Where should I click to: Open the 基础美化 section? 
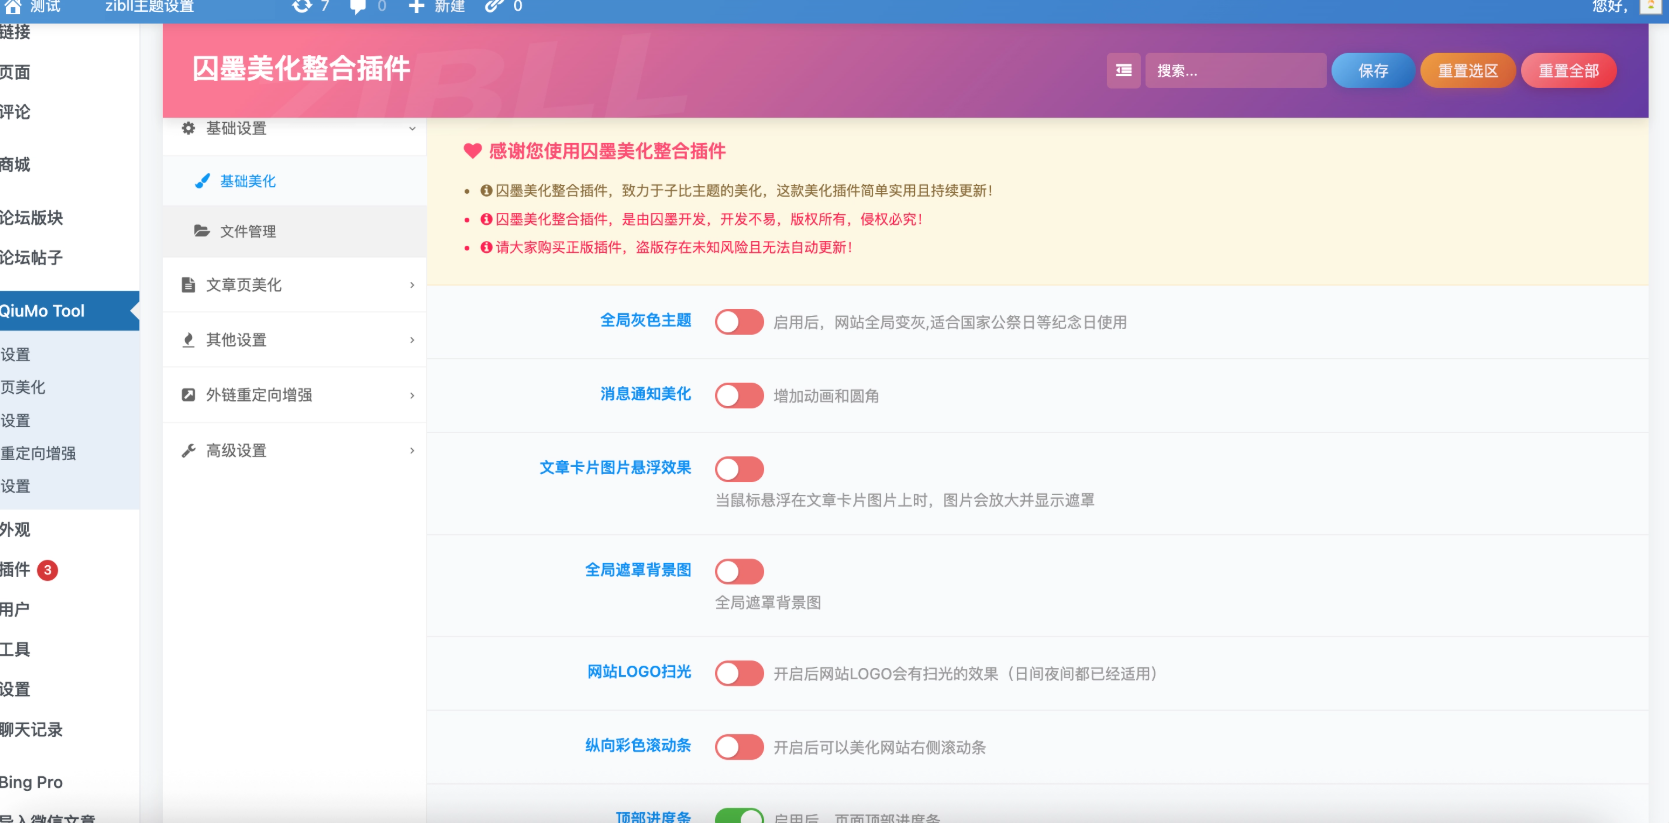[x=295, y=181]
